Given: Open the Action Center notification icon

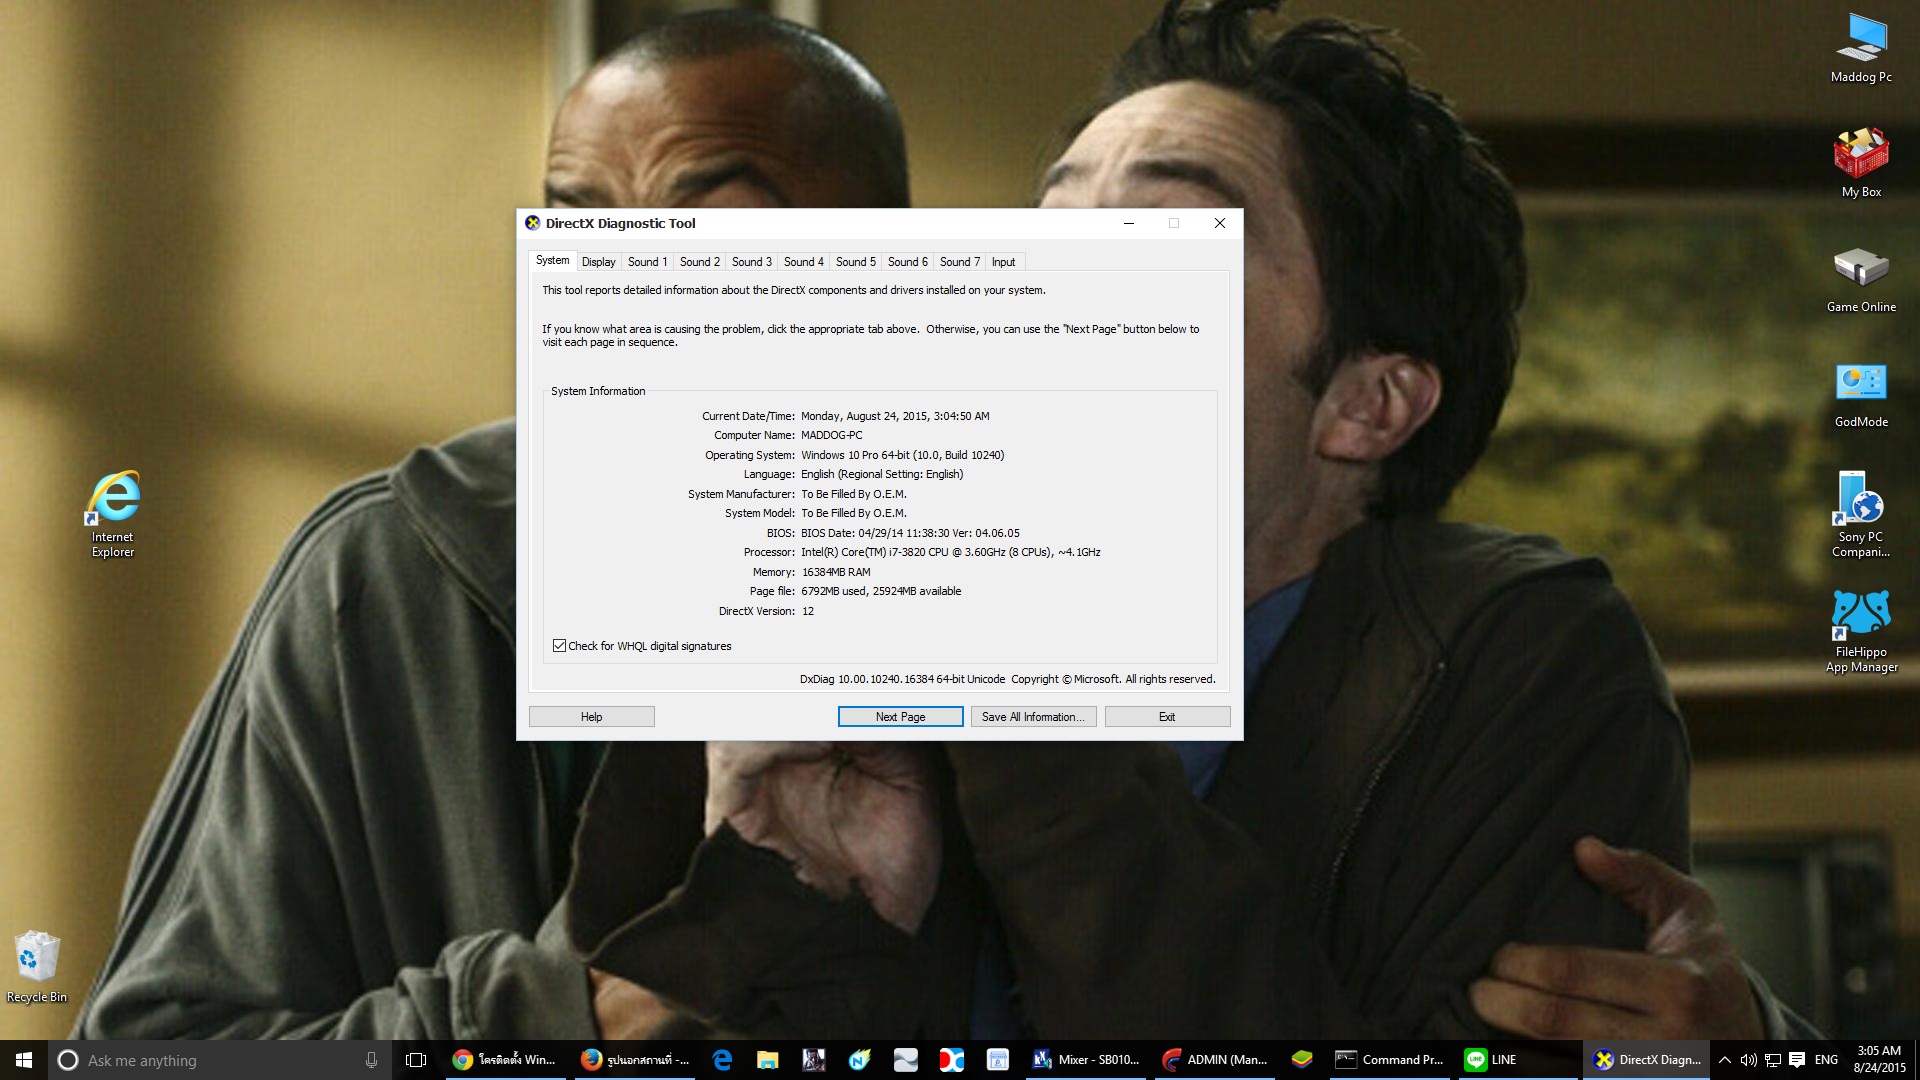Looking at the screenshot, I should tap(1797, 1060).
